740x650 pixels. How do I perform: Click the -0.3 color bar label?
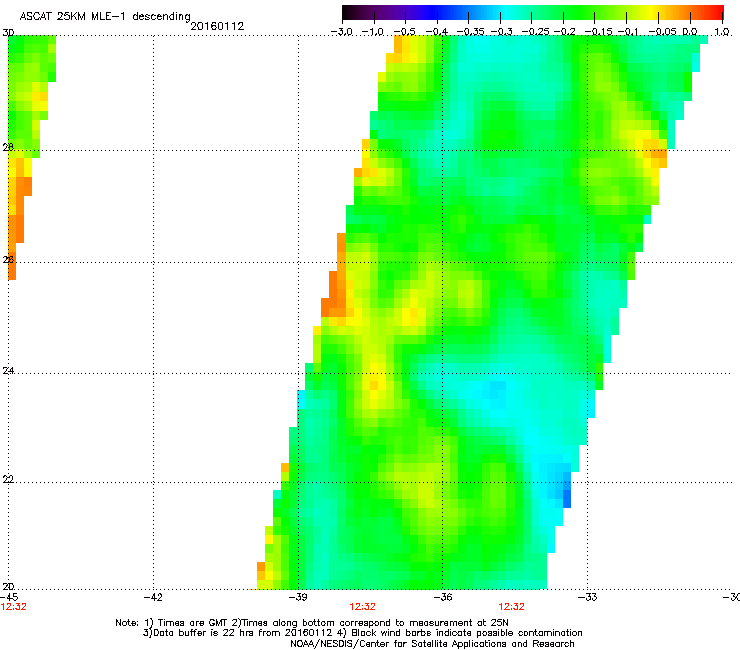(501, 32)
